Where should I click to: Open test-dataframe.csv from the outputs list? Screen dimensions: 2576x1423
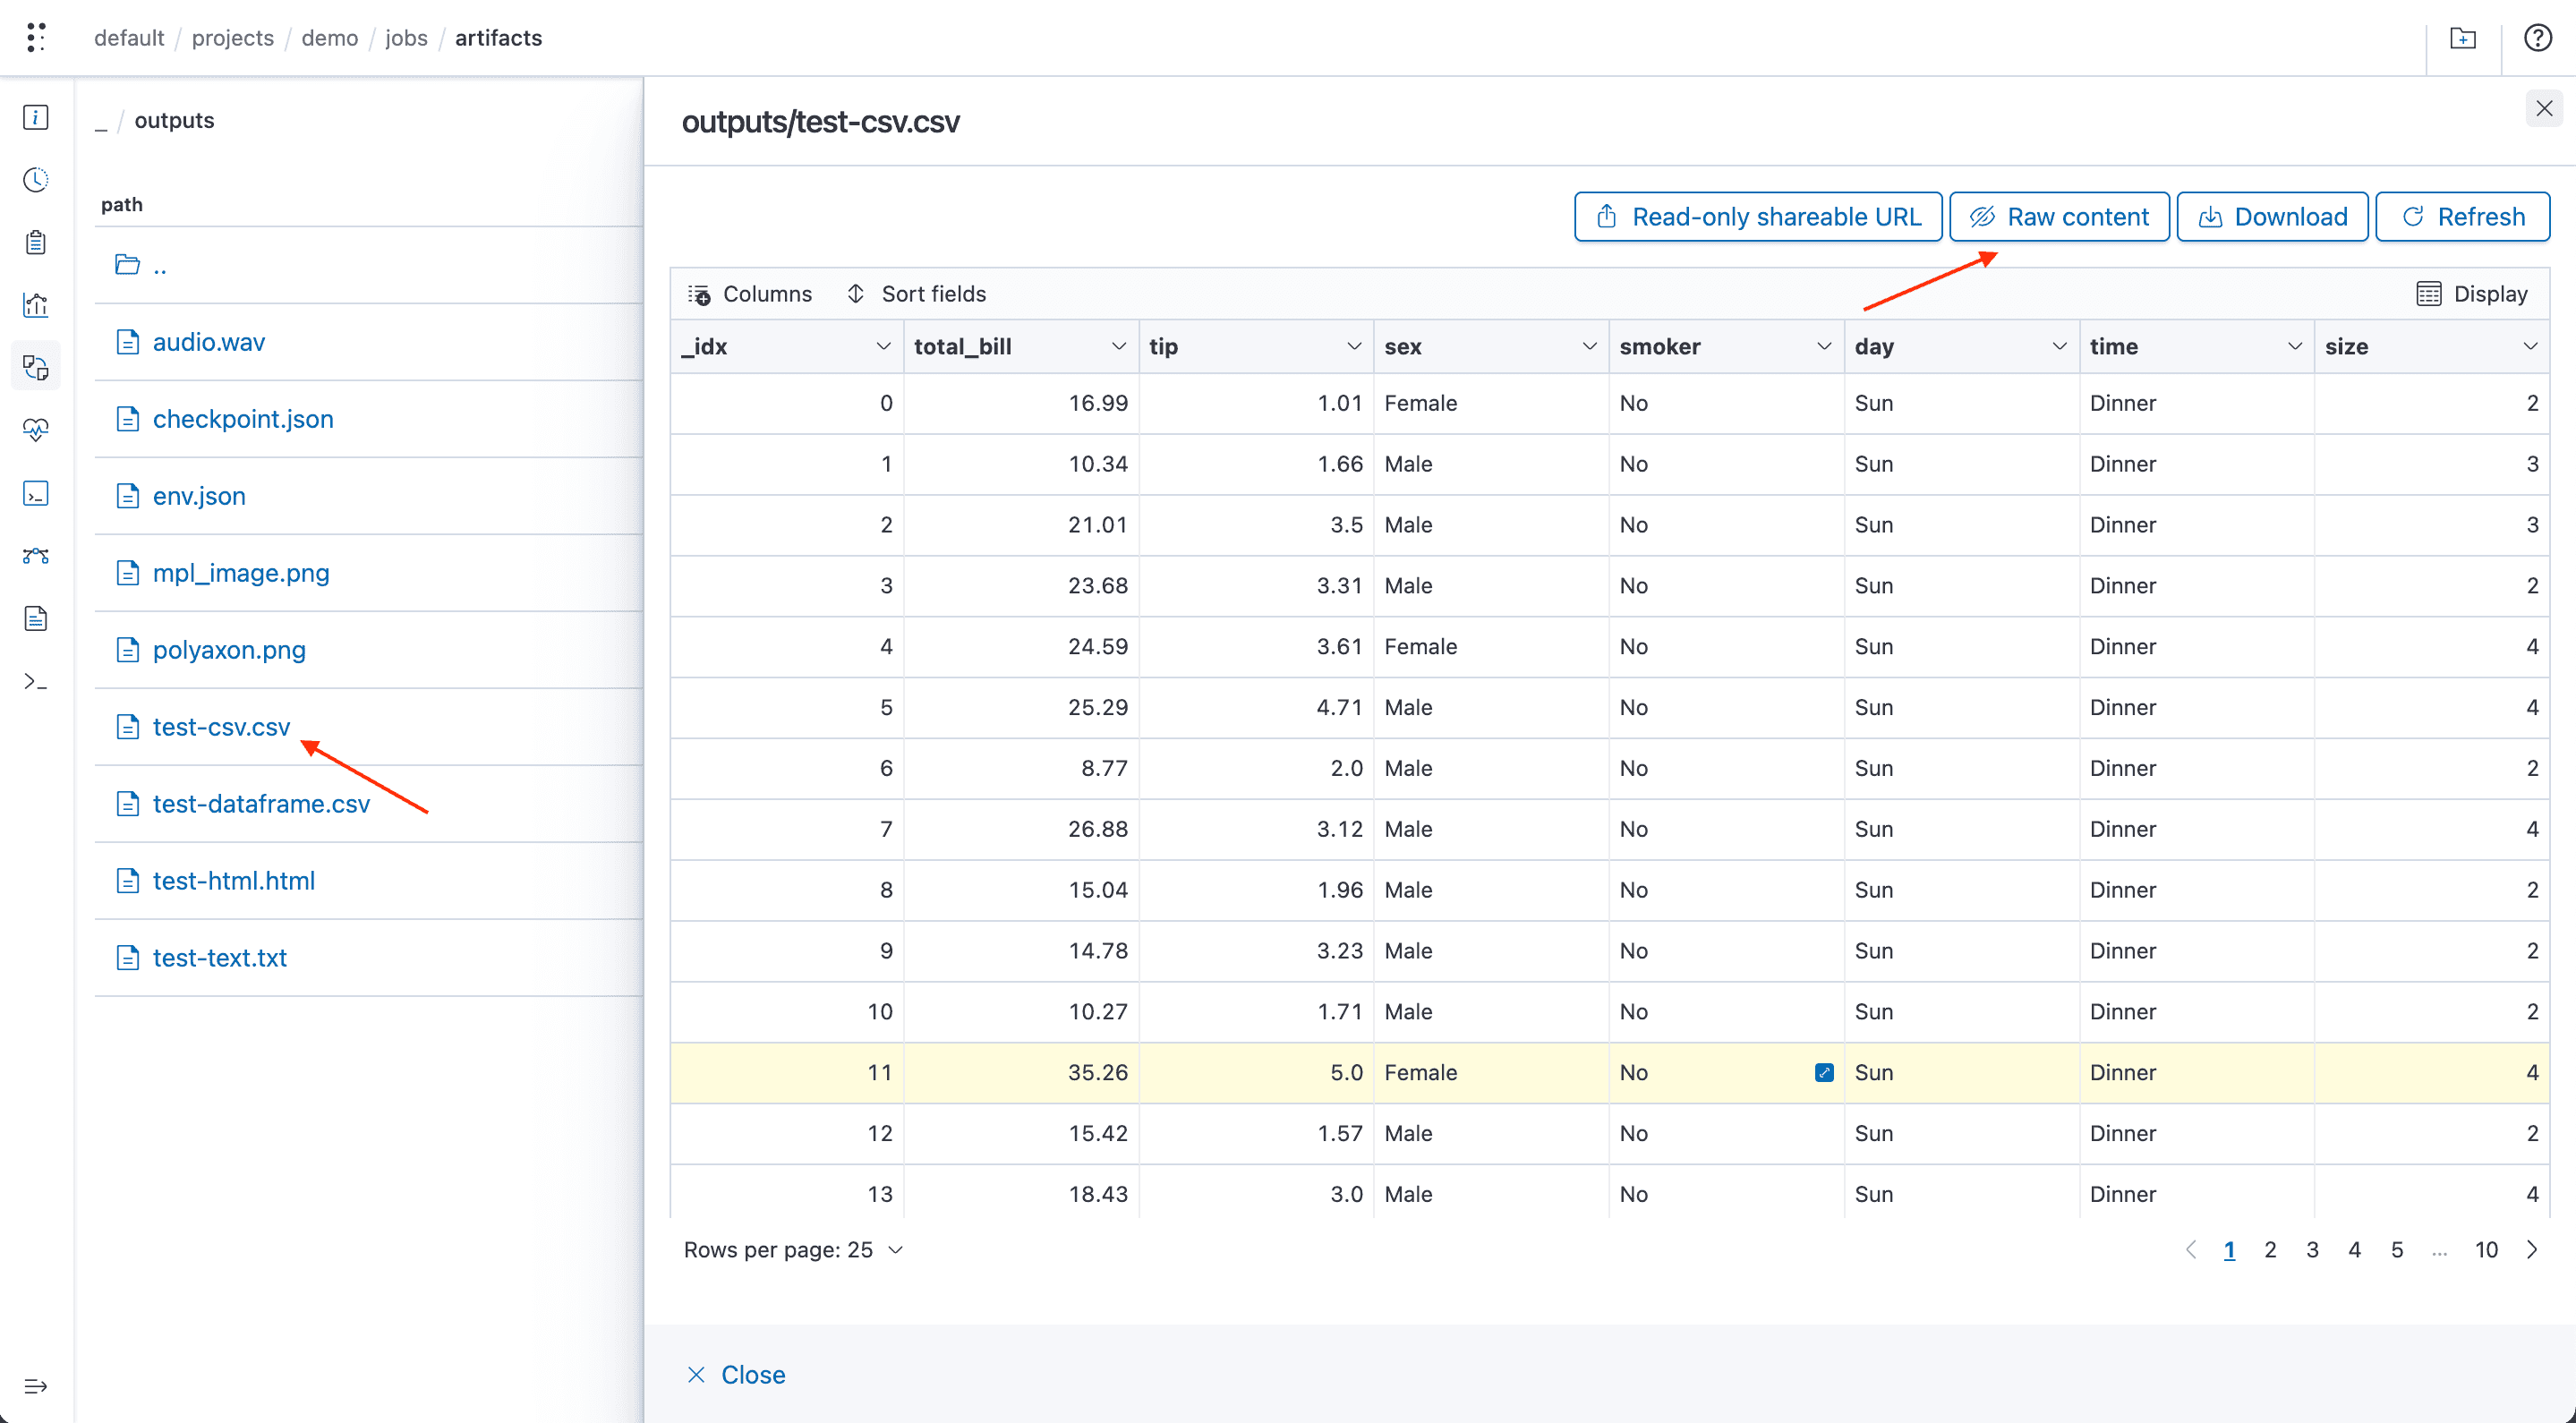click(x=261, y=803)
